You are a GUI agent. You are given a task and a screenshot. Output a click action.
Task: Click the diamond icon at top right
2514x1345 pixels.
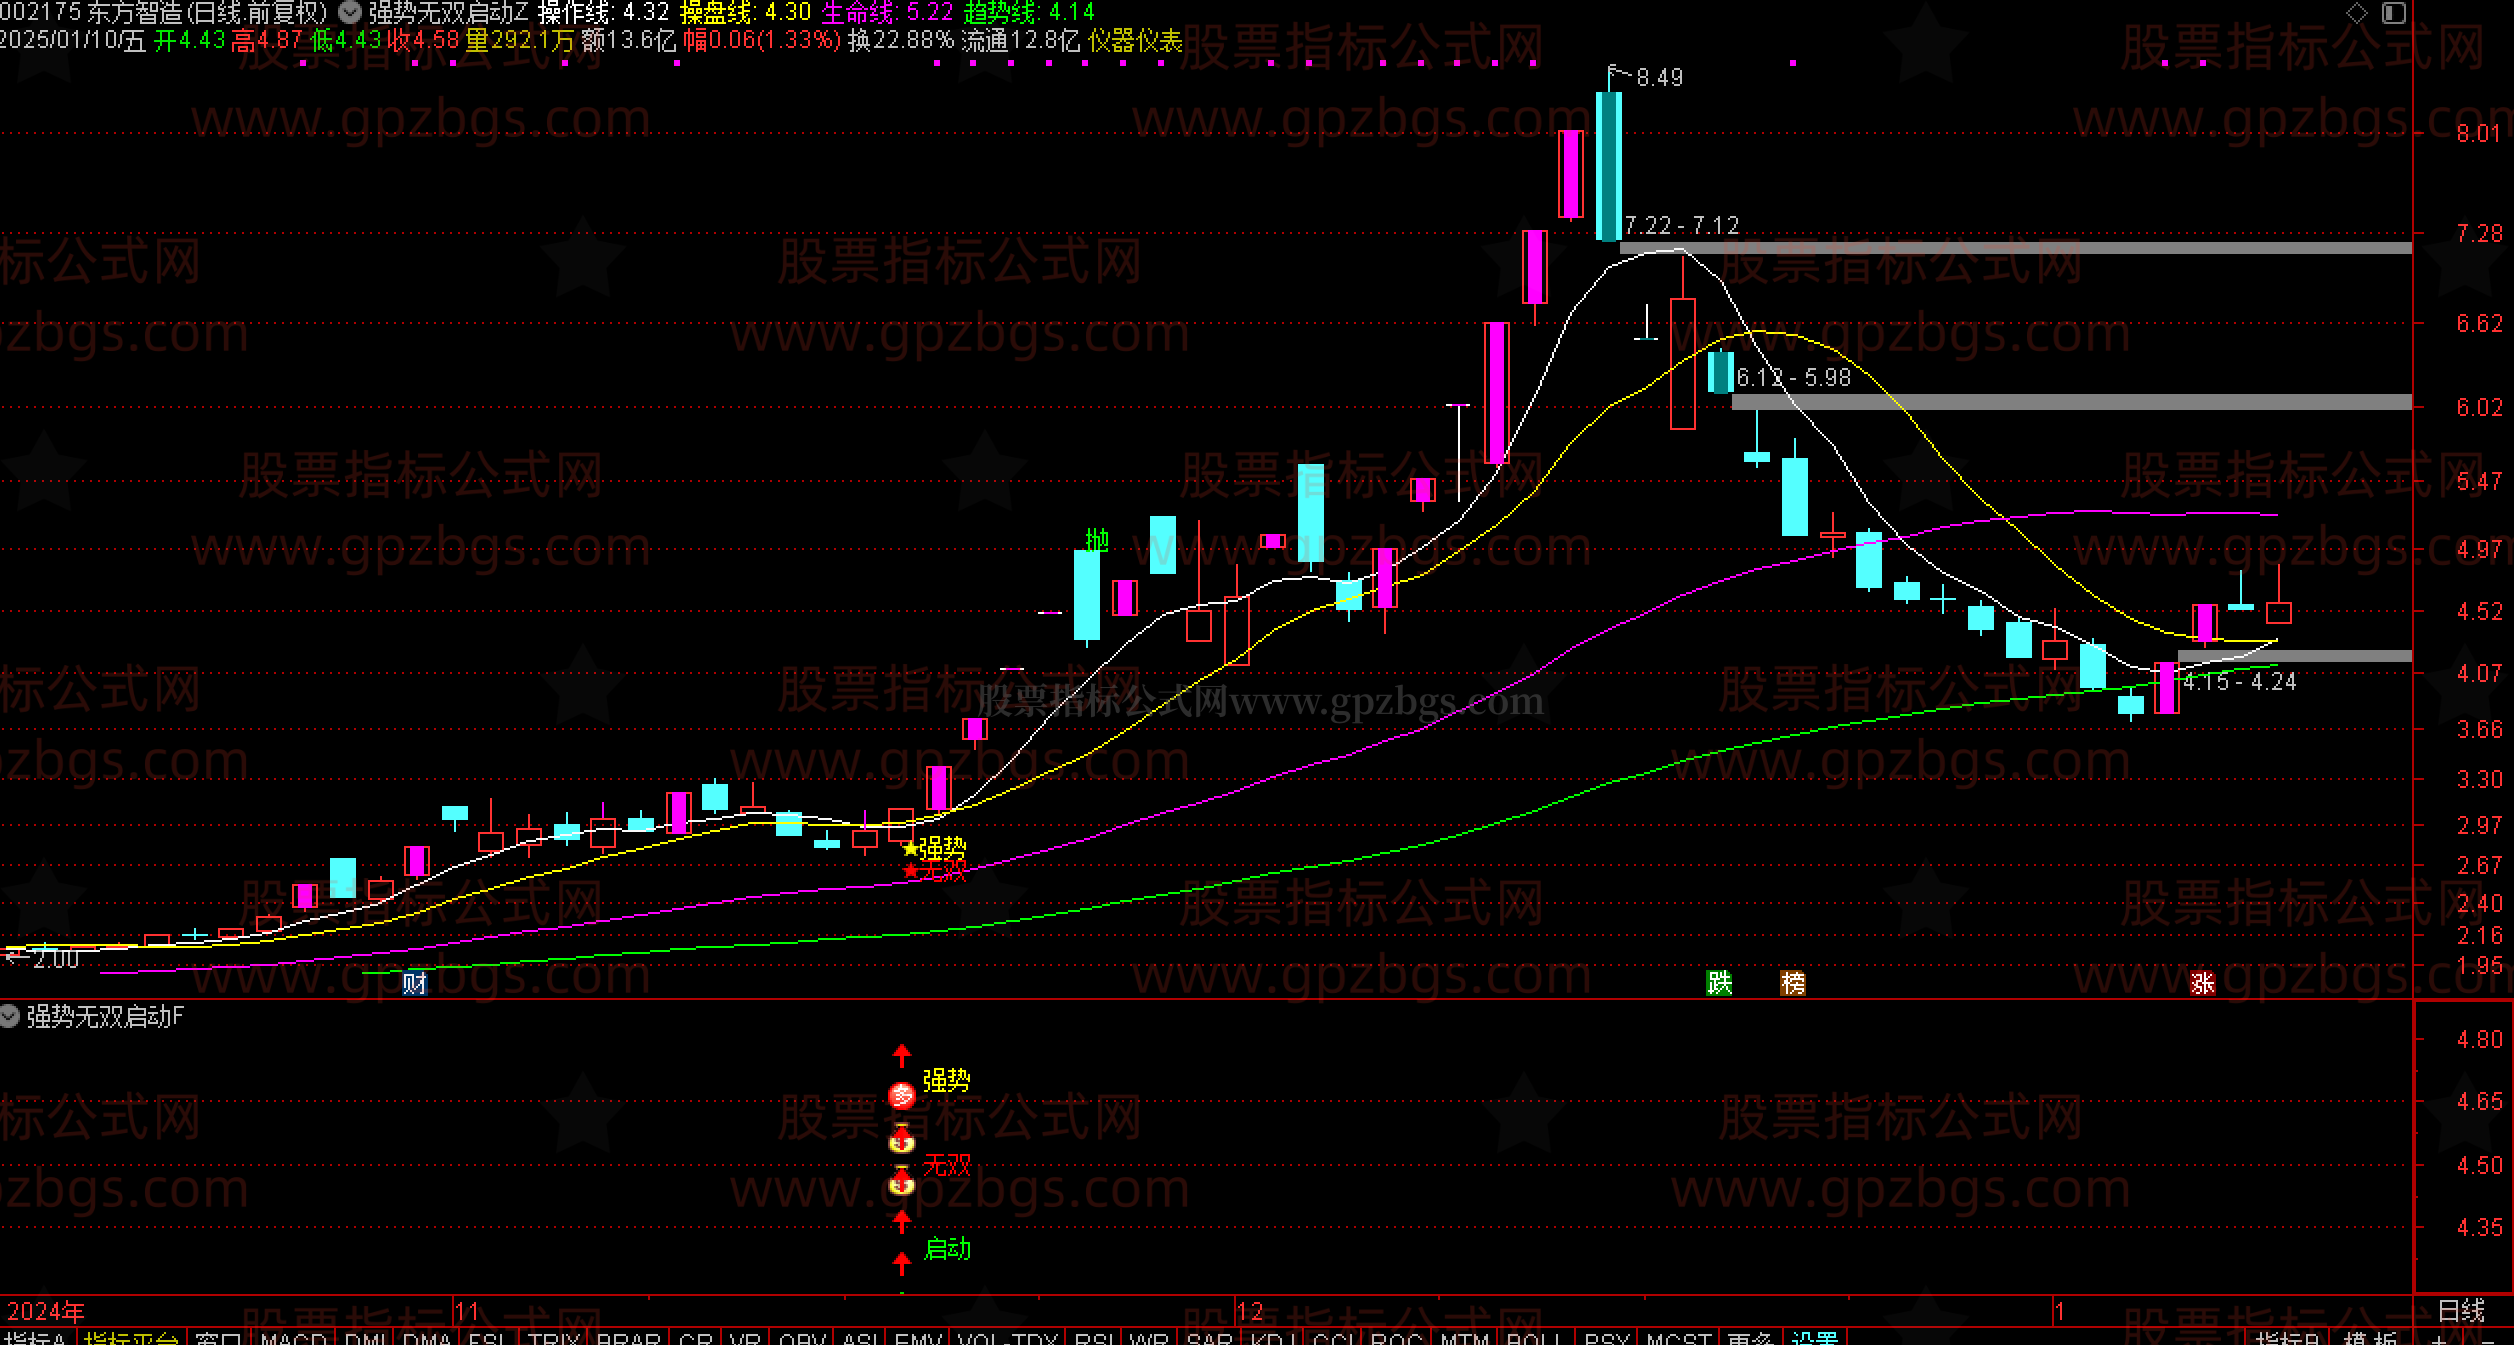tap(2357, 13)
